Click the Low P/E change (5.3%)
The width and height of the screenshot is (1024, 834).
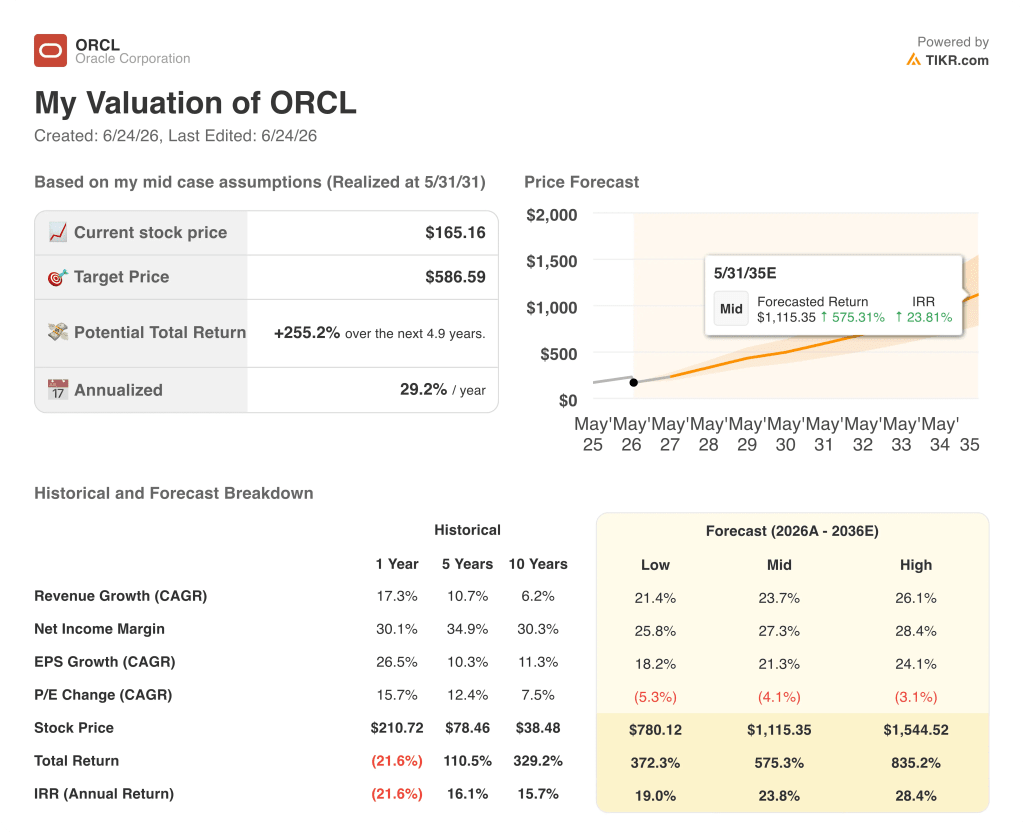click(655, 697)
